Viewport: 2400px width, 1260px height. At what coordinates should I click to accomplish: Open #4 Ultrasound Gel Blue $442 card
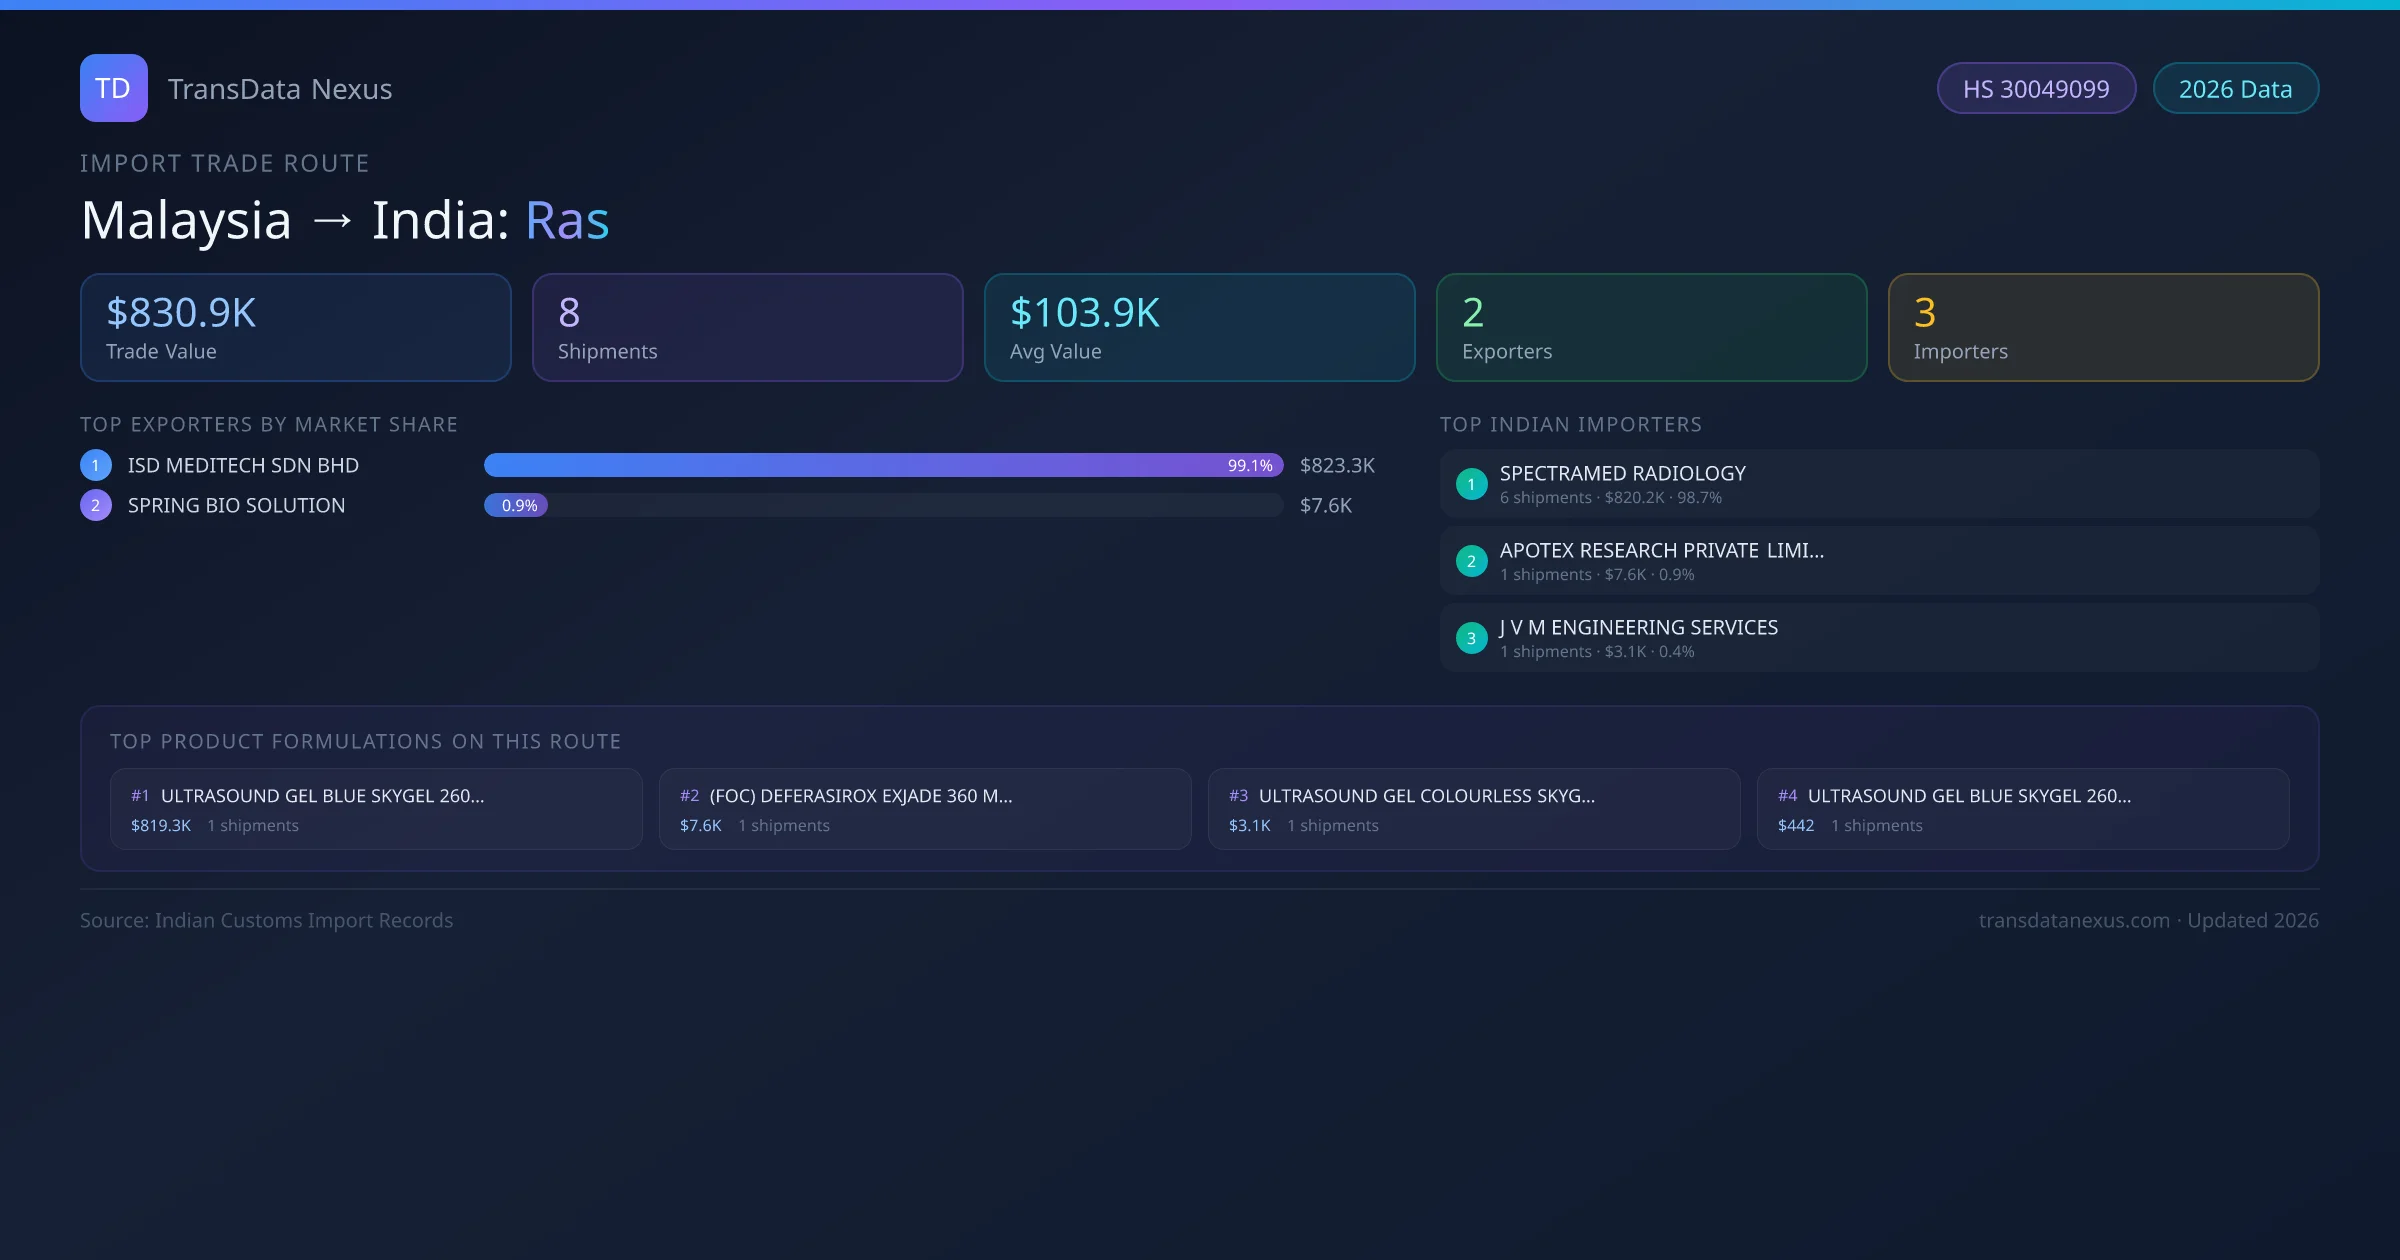pyautogui.click(x=2023, y=809)
